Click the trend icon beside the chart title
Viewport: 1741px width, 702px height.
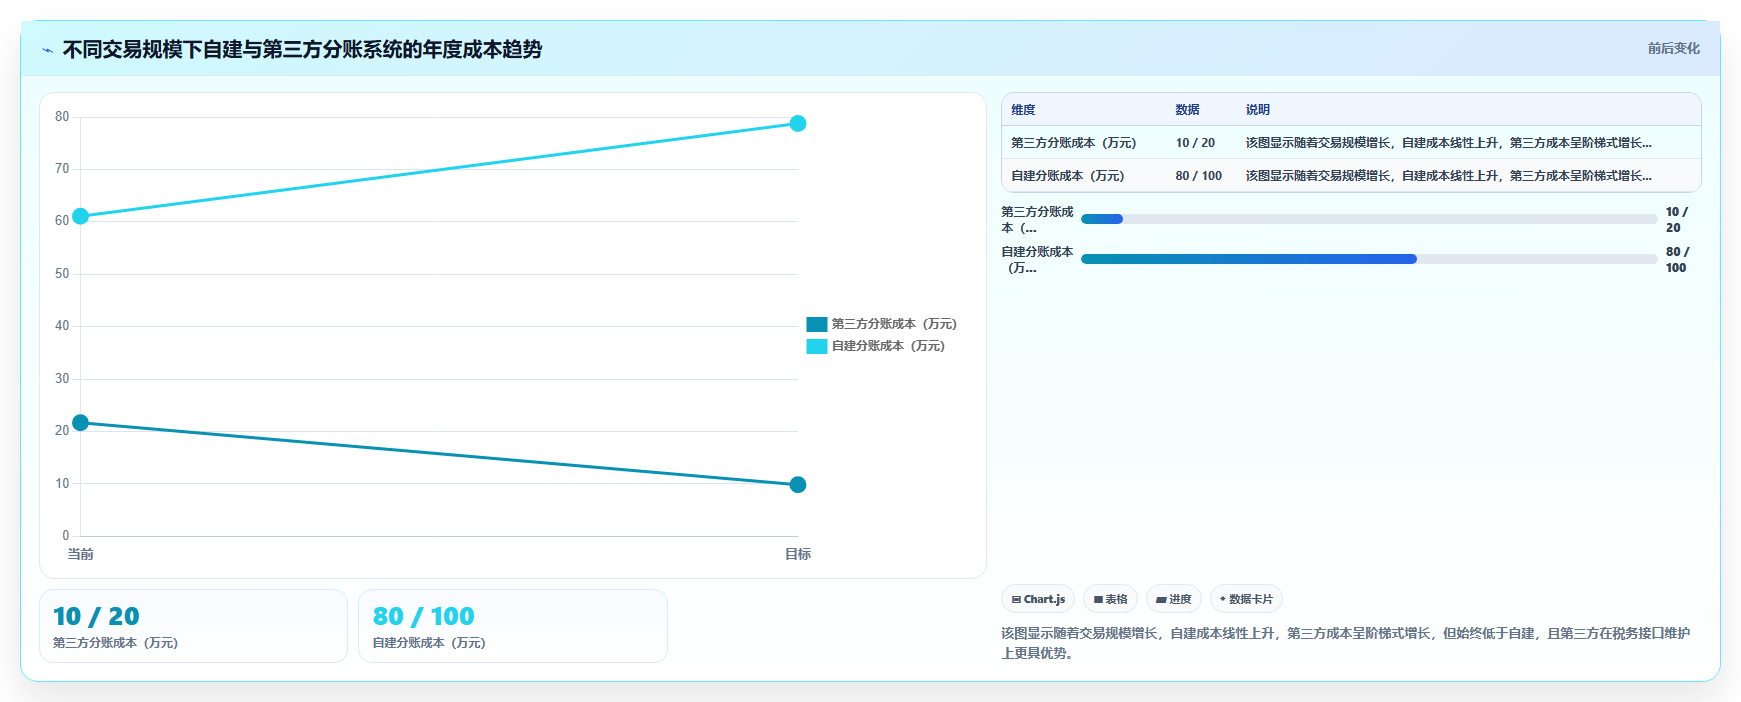point(48,50)
